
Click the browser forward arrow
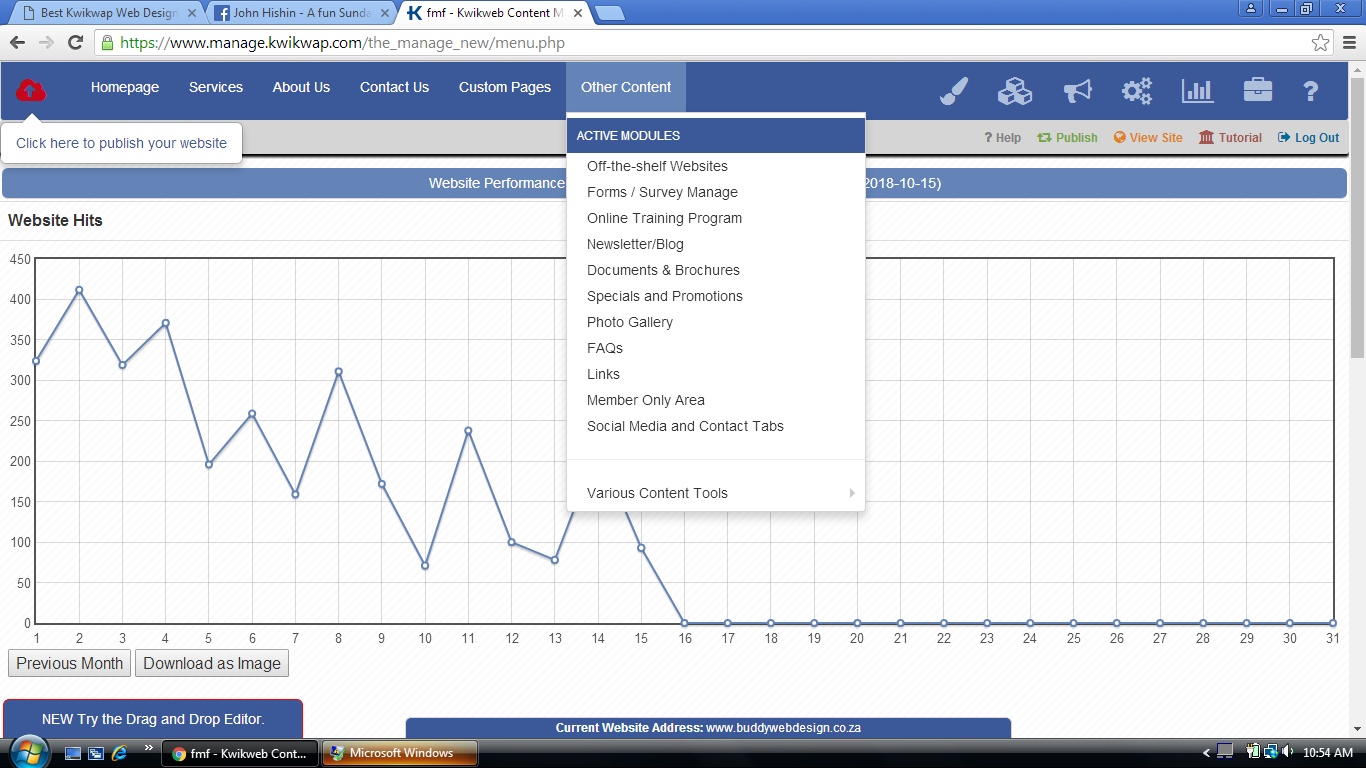point(46,43)
